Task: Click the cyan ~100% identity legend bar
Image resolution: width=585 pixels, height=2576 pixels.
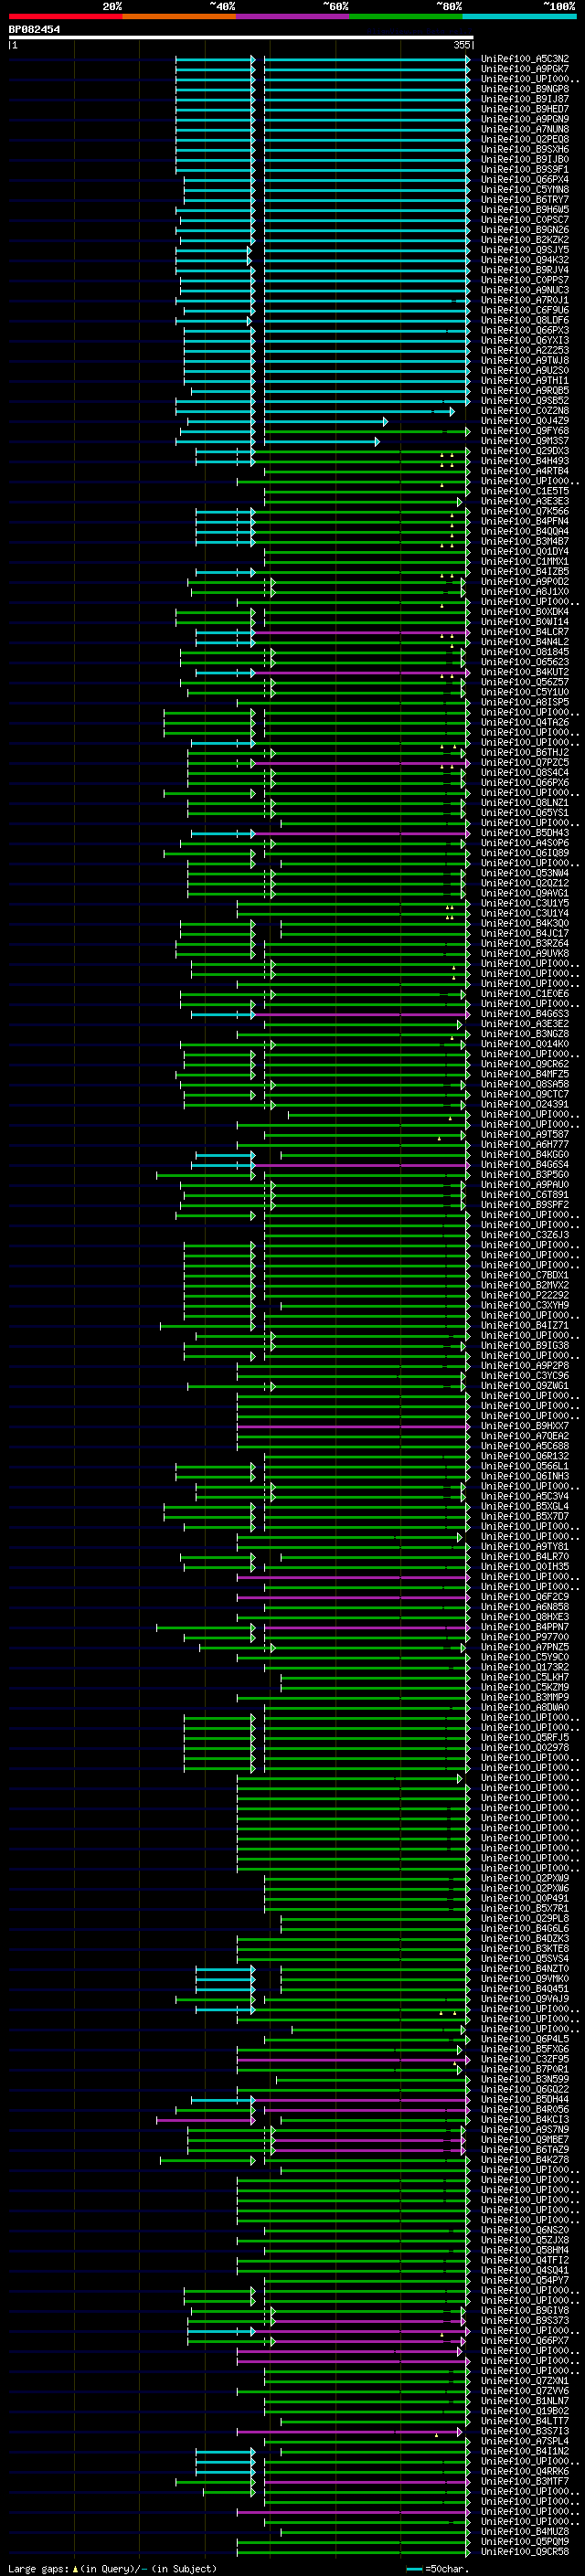Action: [520, 16]
